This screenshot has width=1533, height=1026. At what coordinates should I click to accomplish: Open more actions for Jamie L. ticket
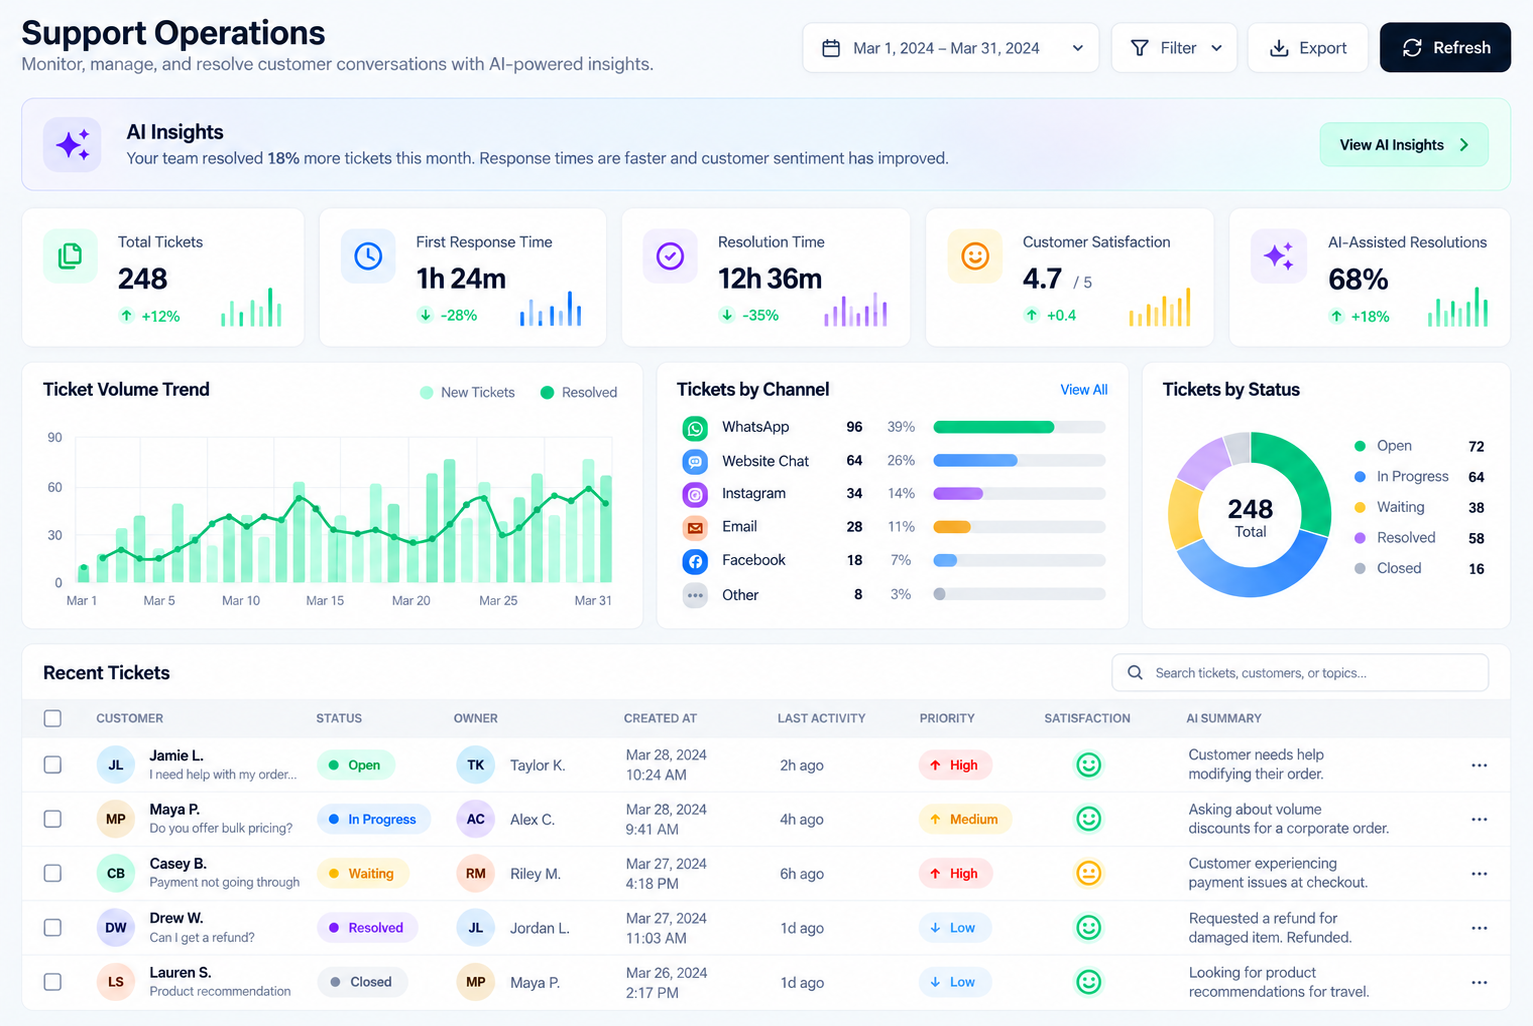coord(1479,765)
